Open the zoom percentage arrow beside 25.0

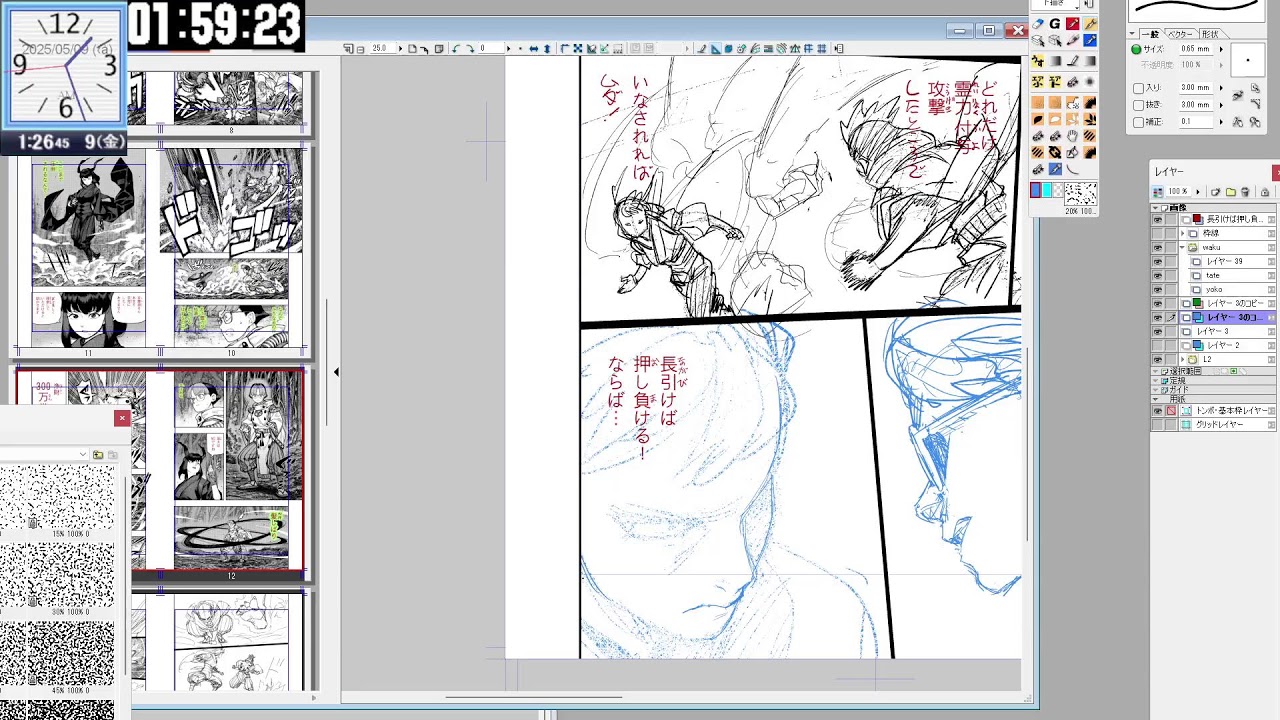(x=401, y=48)
